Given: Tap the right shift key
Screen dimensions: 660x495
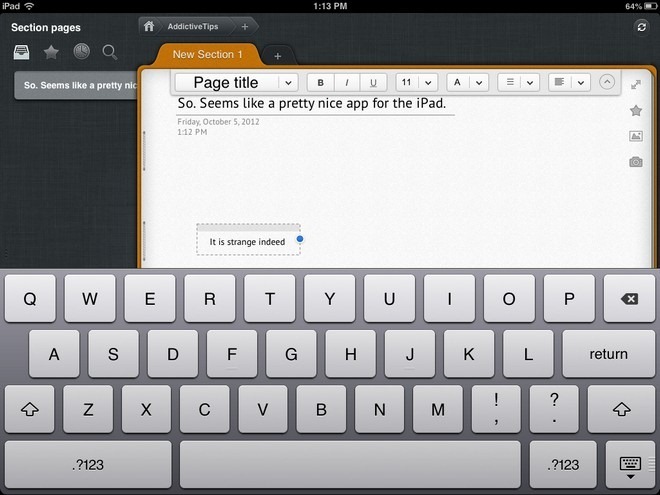Looking at the screenshot, I should click(621, 409).
